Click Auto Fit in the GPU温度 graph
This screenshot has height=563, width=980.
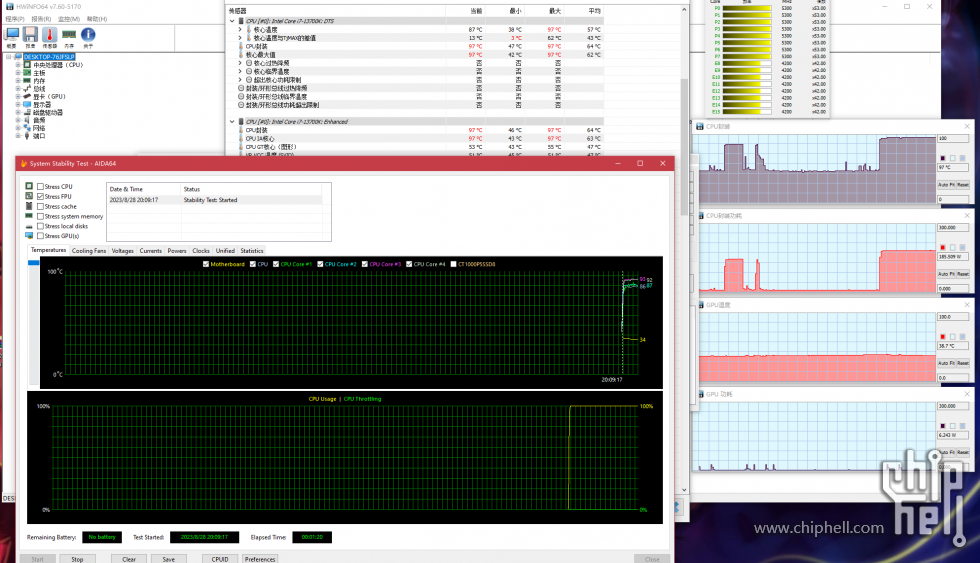click(946, 363)
